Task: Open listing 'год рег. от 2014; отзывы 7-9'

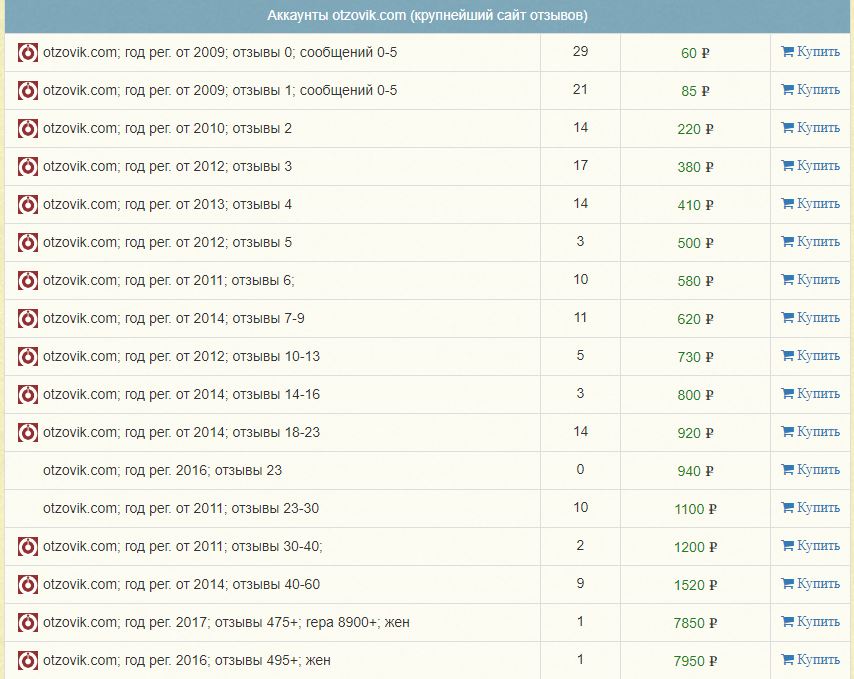Action: (x=174, y=319)
